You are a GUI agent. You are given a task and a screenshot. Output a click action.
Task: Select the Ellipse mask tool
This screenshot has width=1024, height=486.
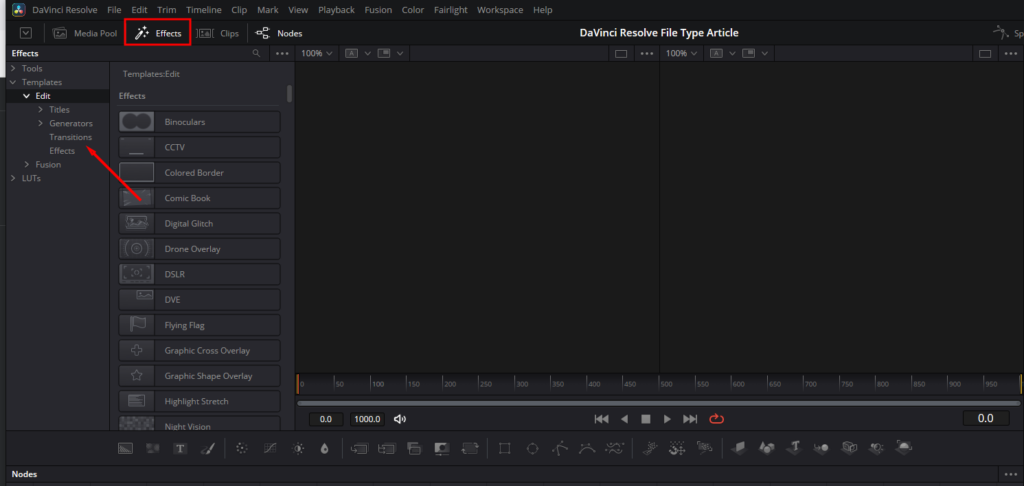532,448
